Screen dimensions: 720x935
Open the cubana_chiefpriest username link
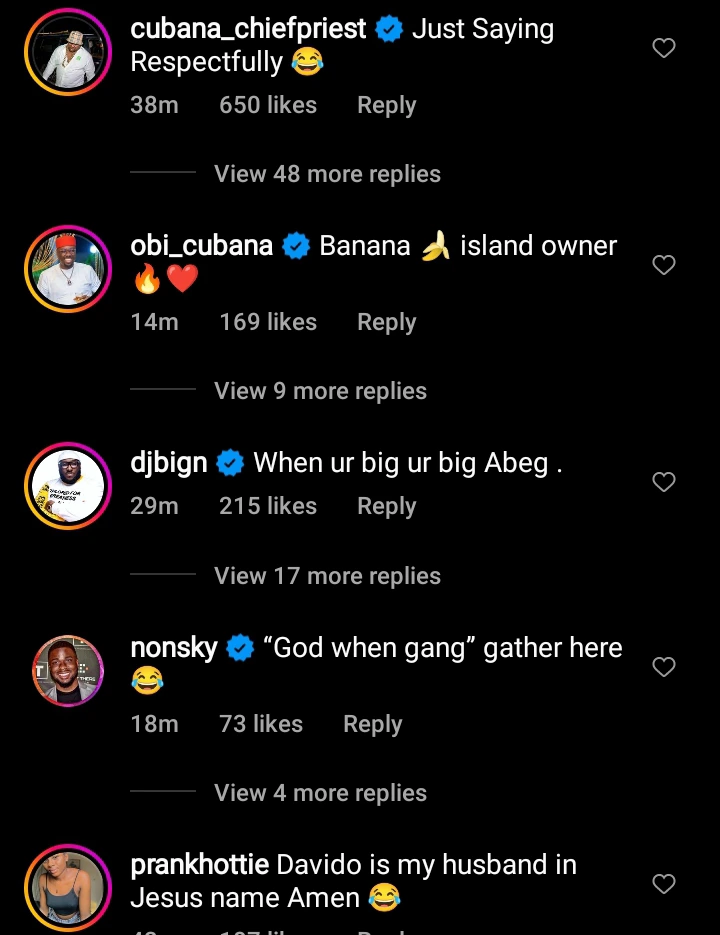[x=248, y=30]
